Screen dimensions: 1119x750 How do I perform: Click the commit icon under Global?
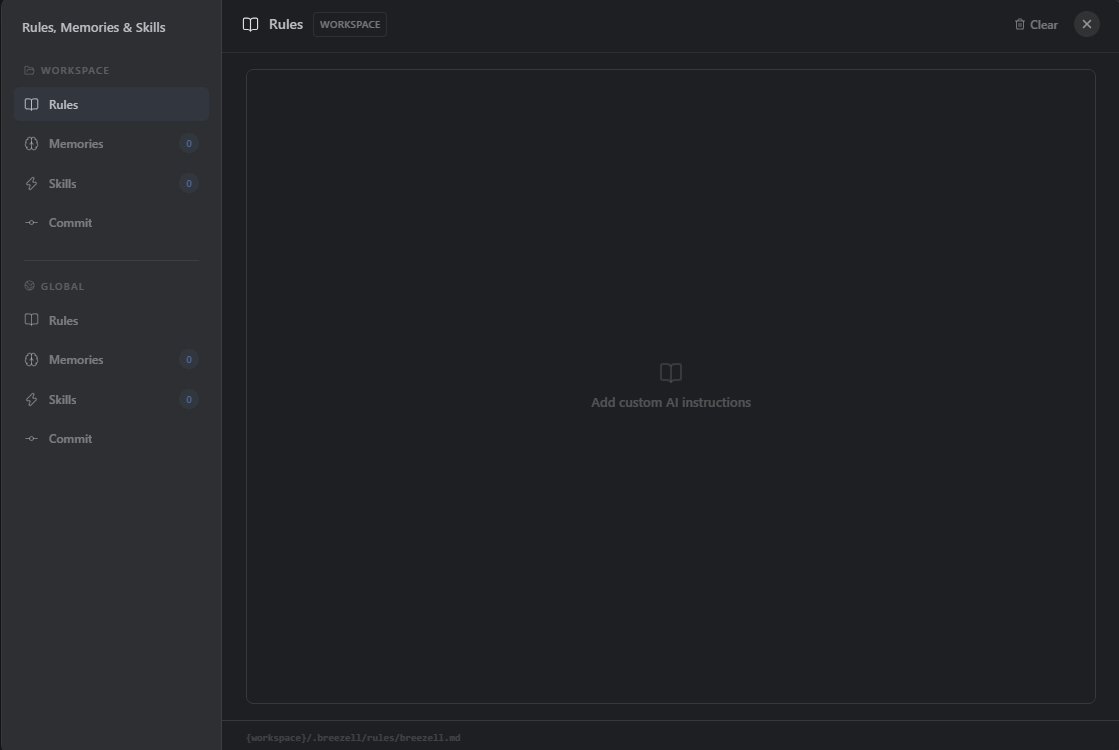(x=31, y=439)
